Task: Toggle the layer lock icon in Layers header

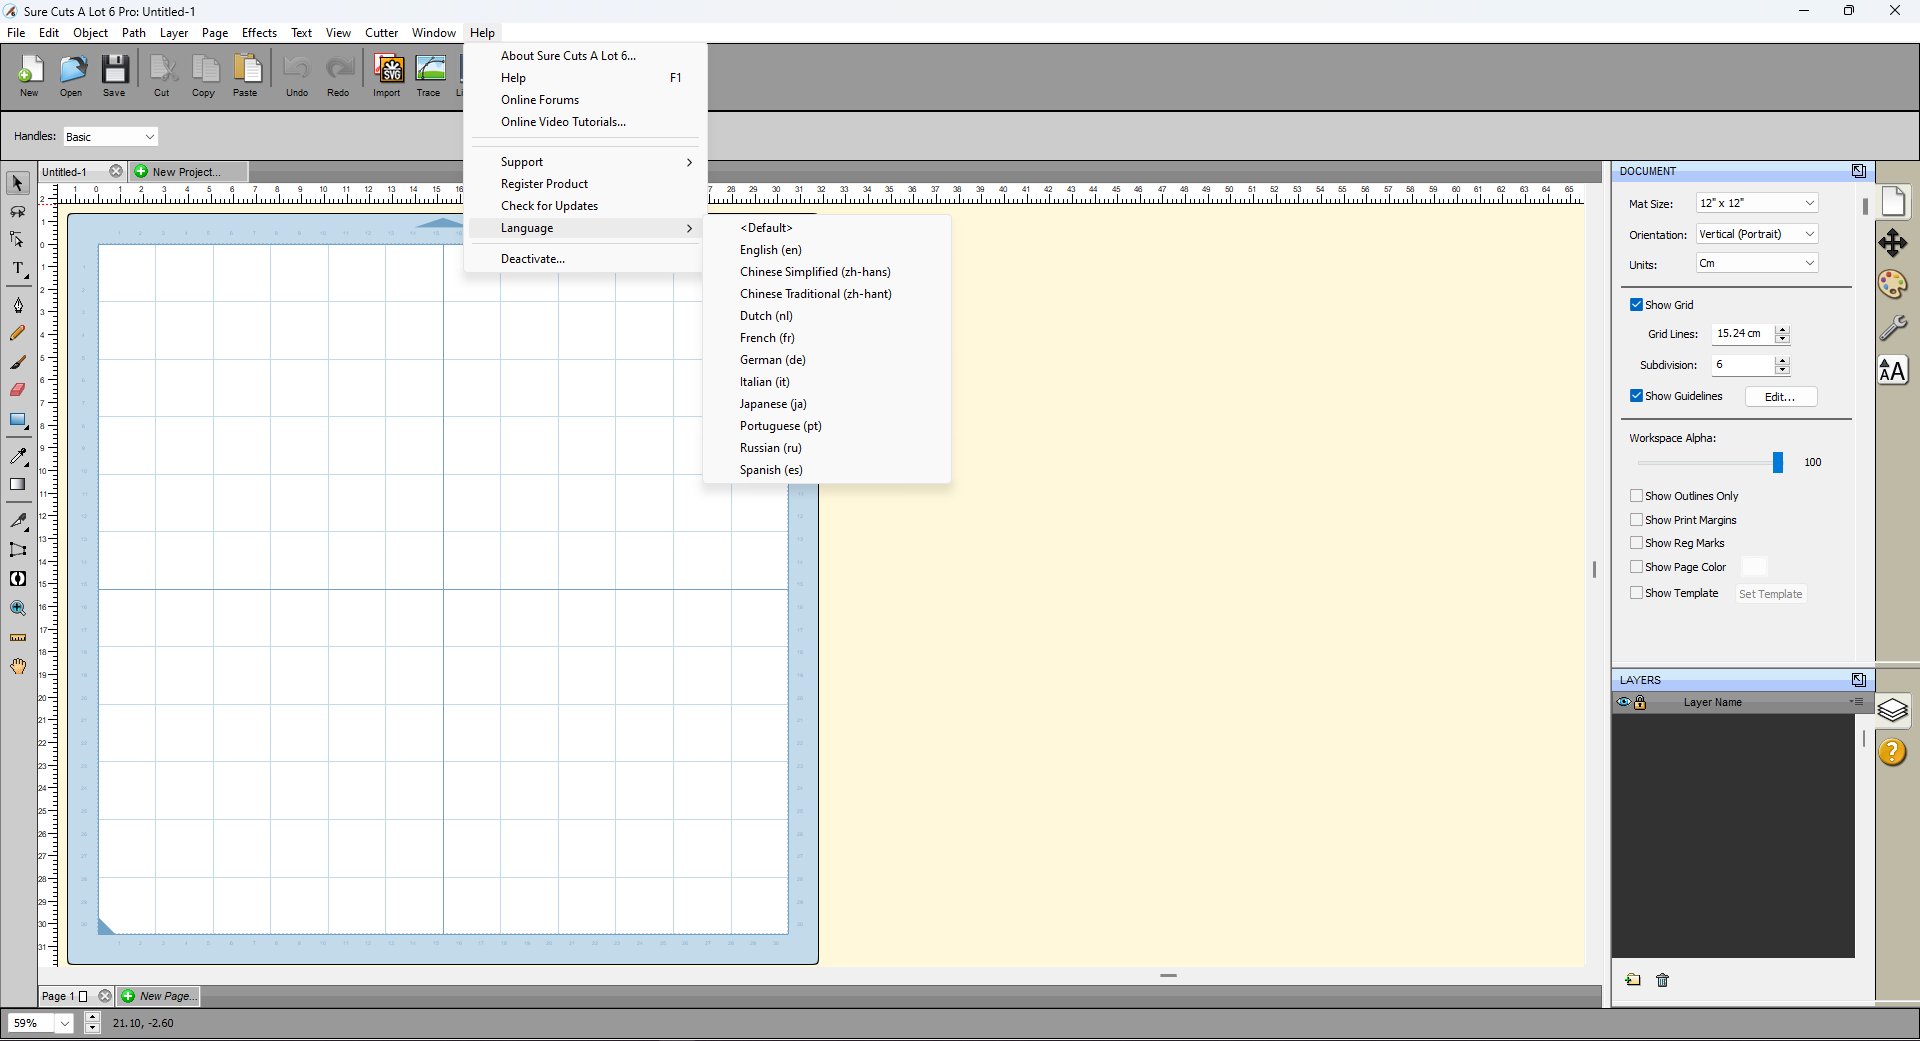Action: coord(1640,702)
